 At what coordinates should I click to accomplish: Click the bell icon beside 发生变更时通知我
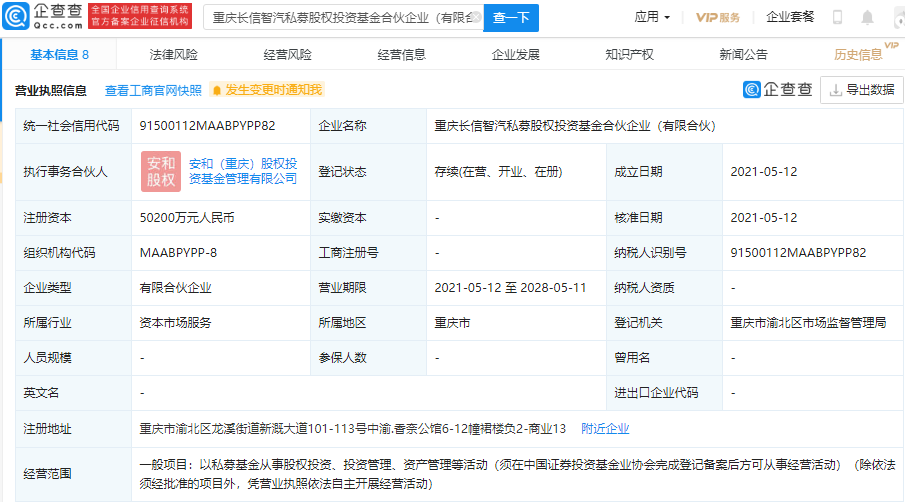tap(216, 91)
